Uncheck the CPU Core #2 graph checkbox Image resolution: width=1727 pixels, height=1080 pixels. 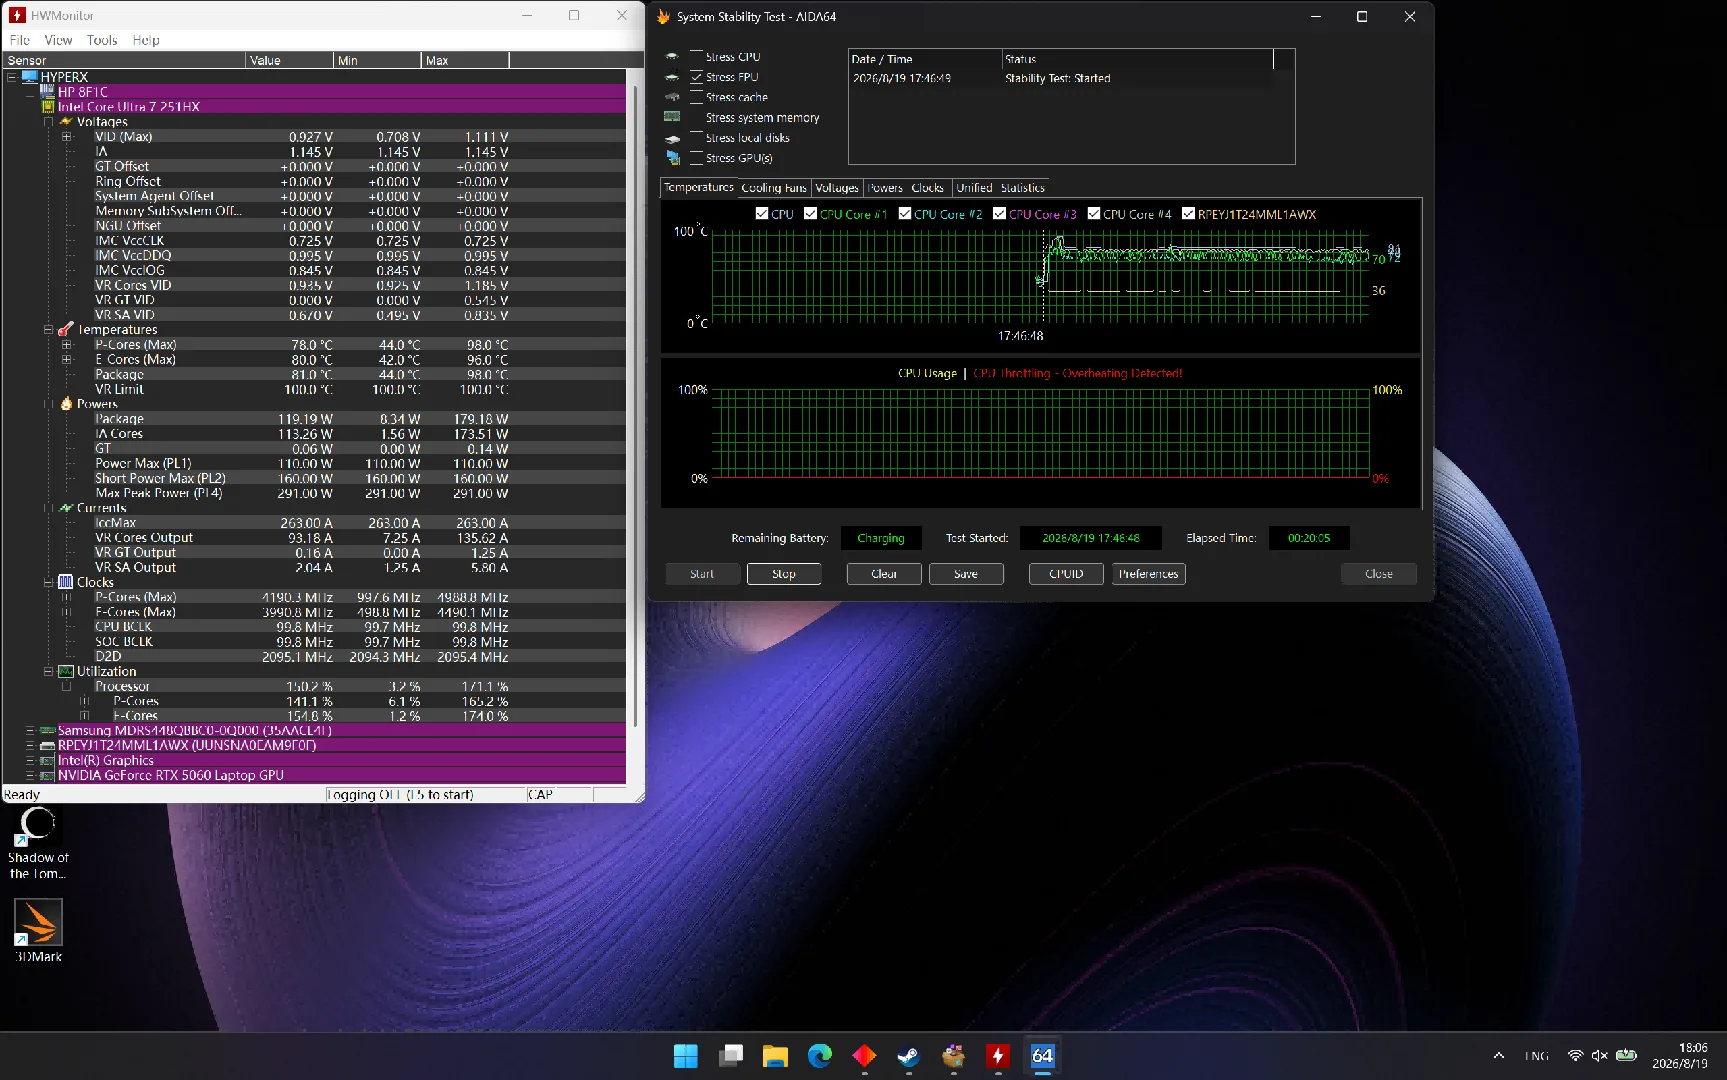tap(905, 214)
